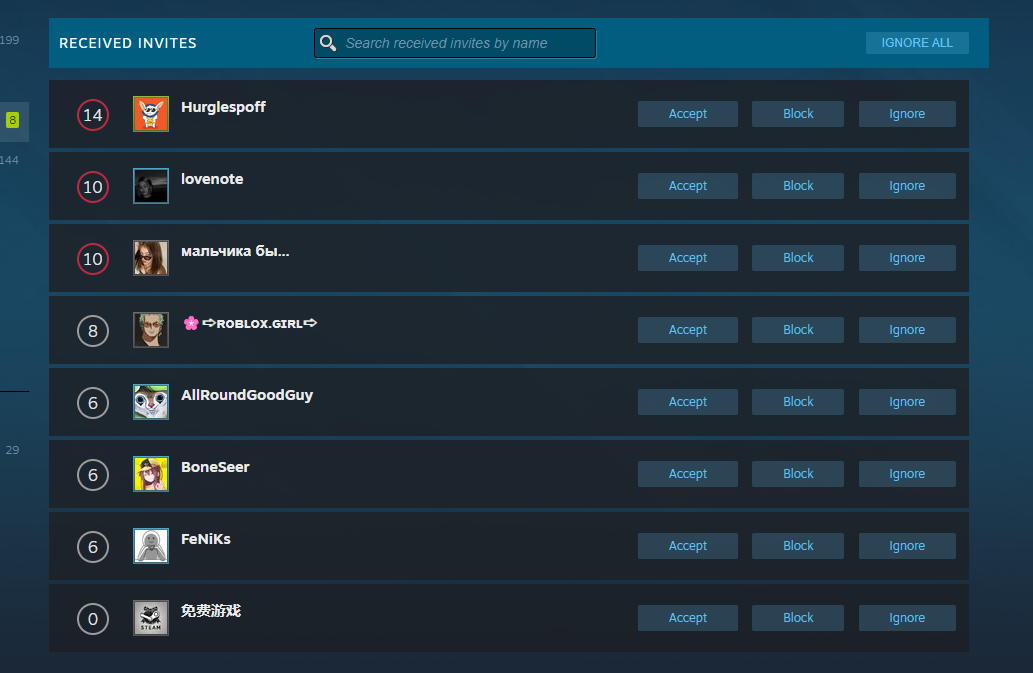Open AllRoundGoodGuy's avatar
The width and height of the screenshot is (1033, 673).
[151, 402]
